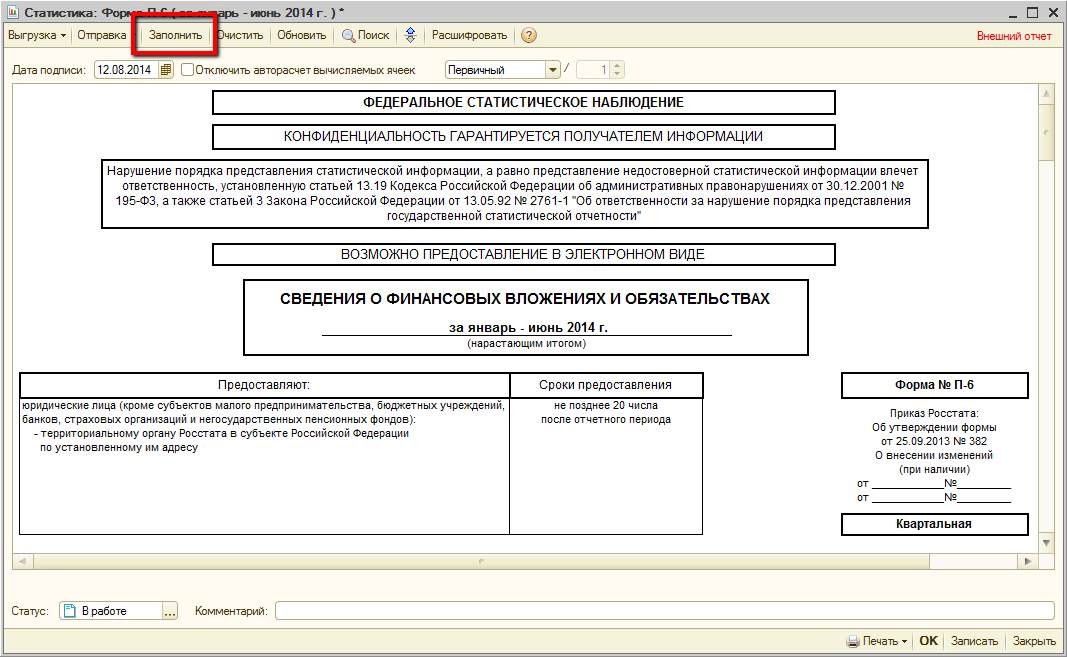Expand the Первичный dropdown arrow

point(553,69)
